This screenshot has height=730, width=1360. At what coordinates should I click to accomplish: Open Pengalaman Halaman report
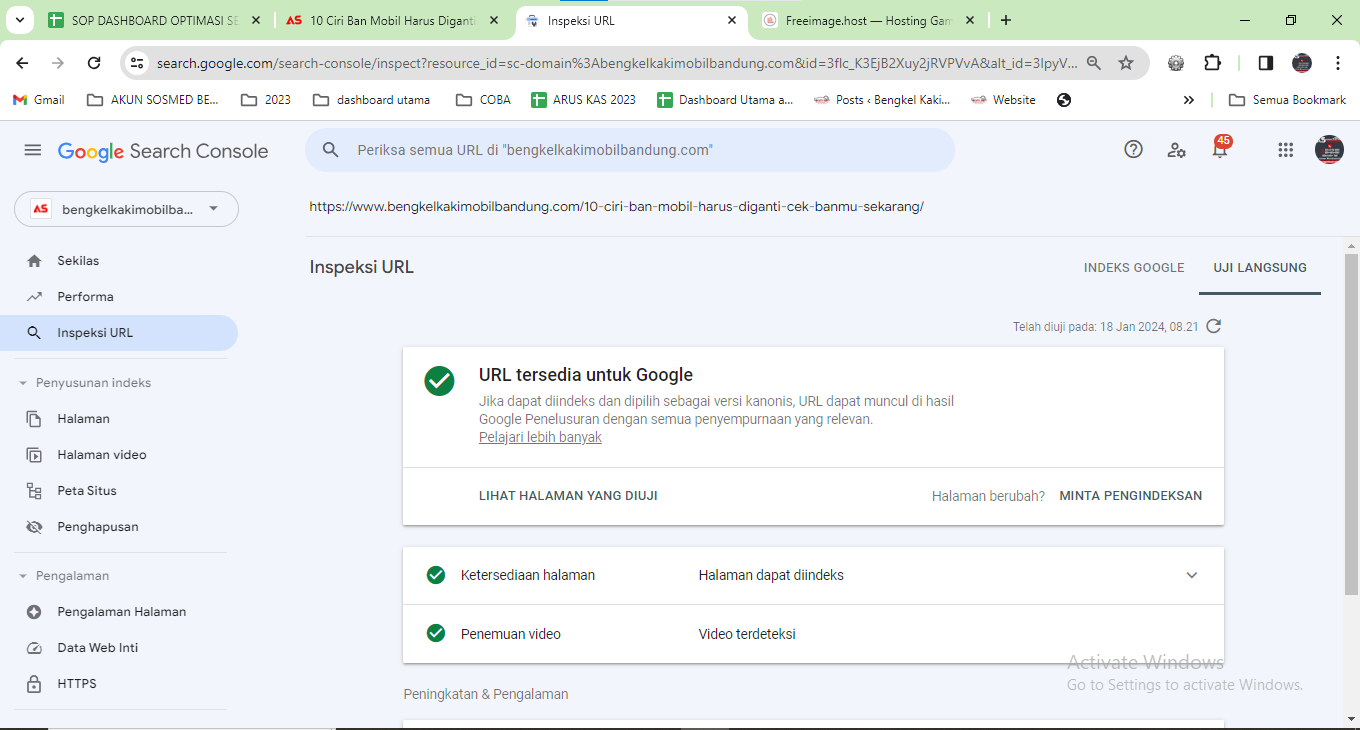click(x=119, y=612)
